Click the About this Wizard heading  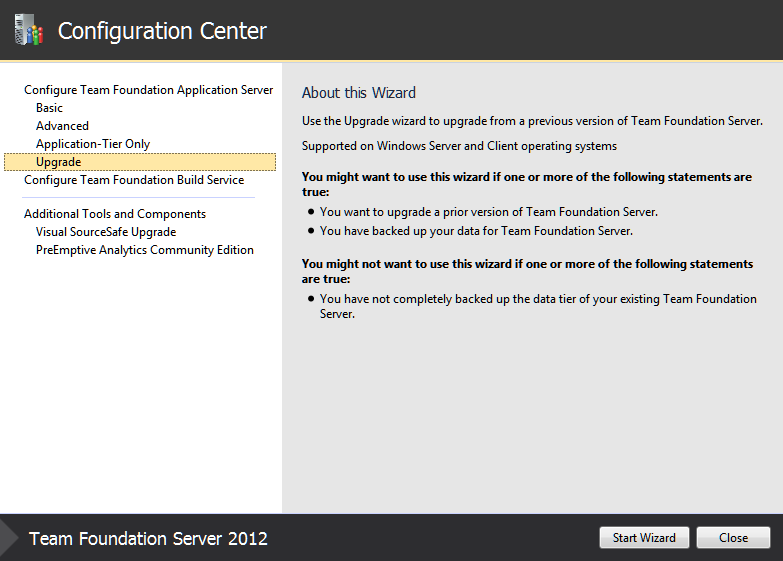359,93
